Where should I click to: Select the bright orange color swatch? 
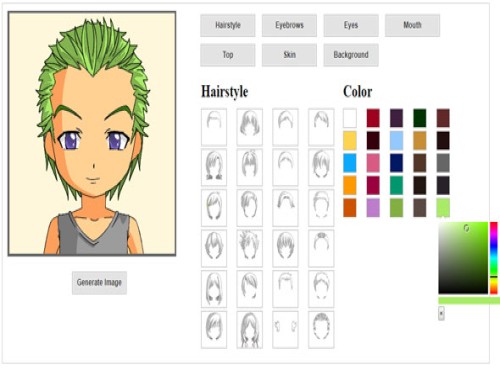(x=350, y=185)
